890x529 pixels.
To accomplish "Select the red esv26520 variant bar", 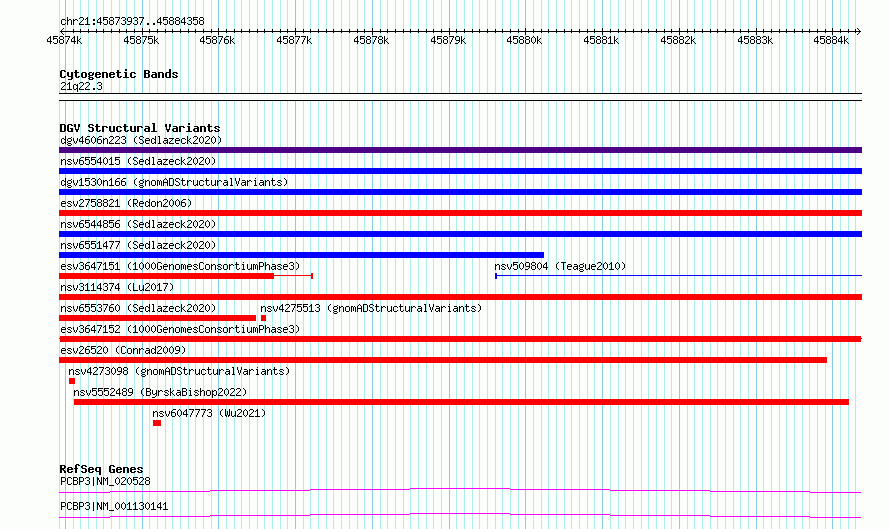I will 443,360.
